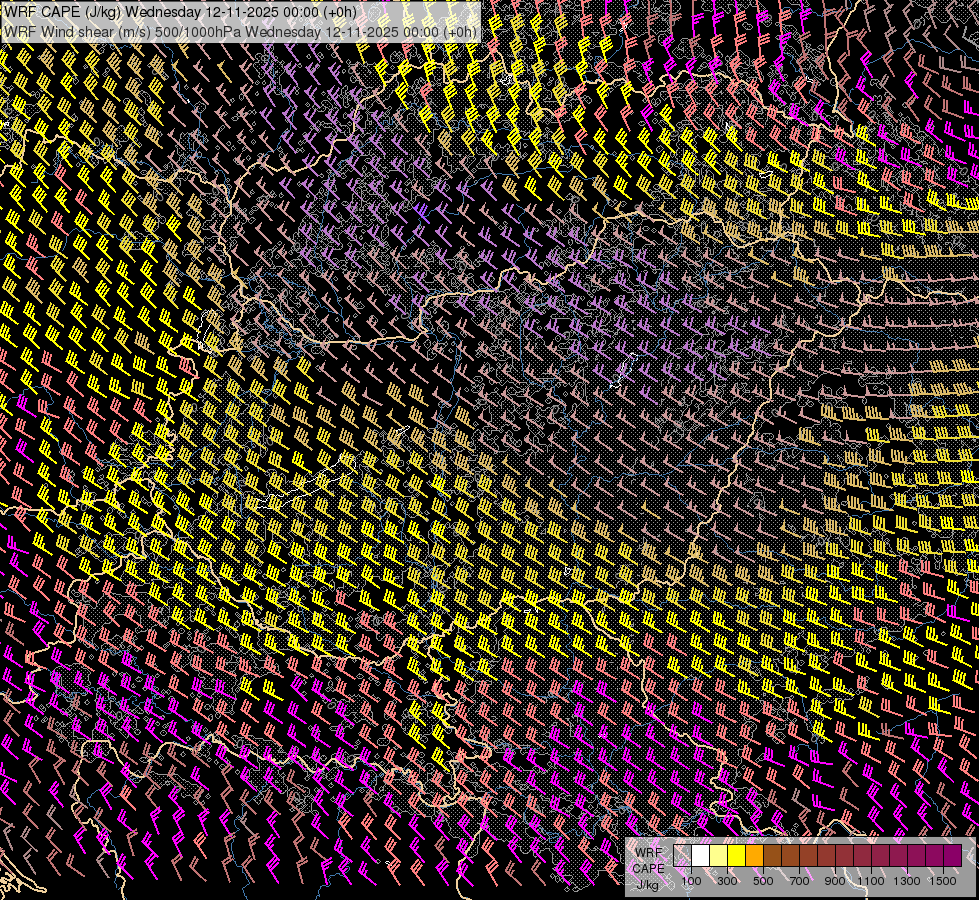Click the 1300 tick label on the legend
Screen dimensions: 979x900
(907, 881)
